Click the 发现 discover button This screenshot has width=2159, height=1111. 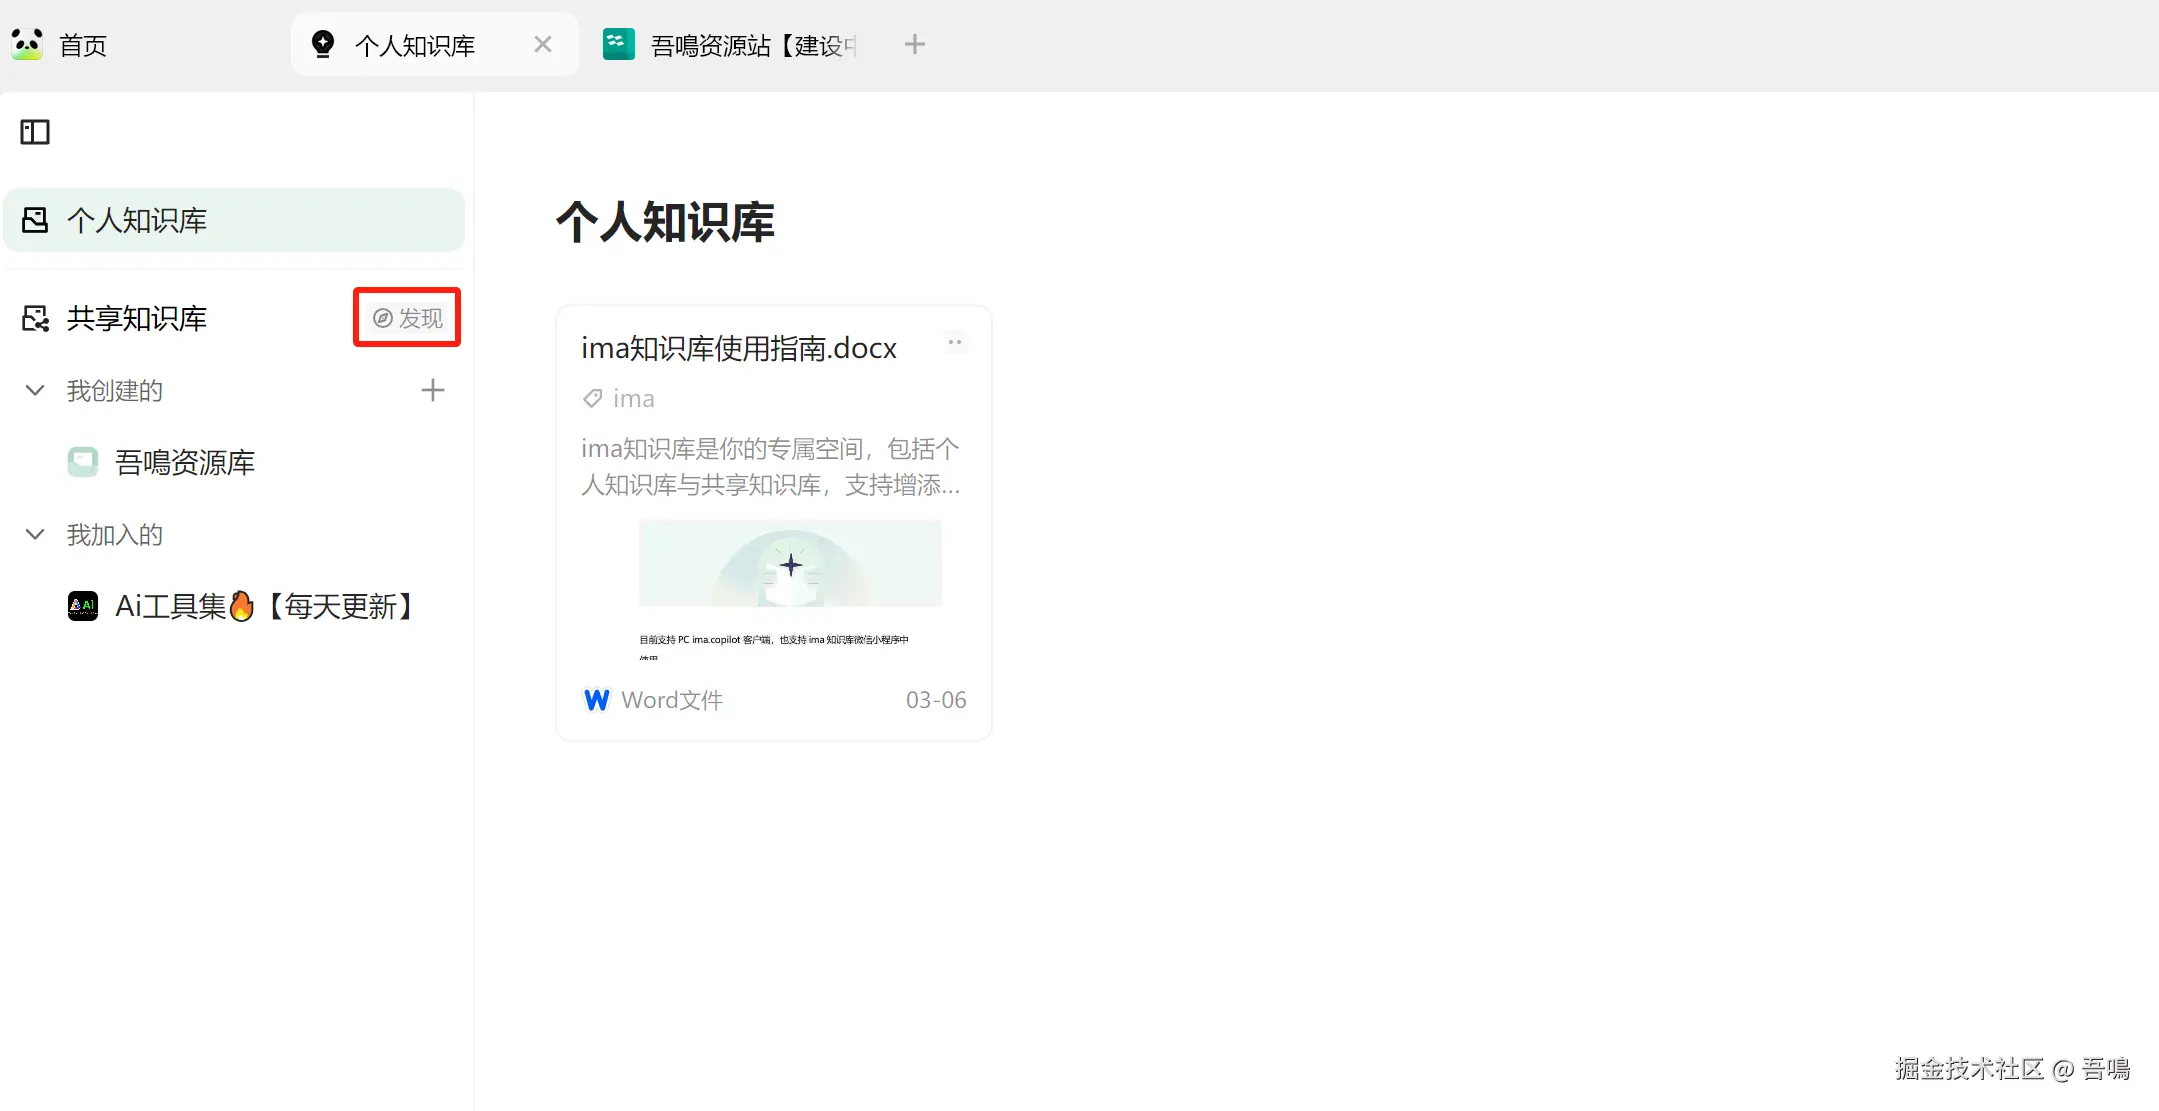[x=408, y=318]
